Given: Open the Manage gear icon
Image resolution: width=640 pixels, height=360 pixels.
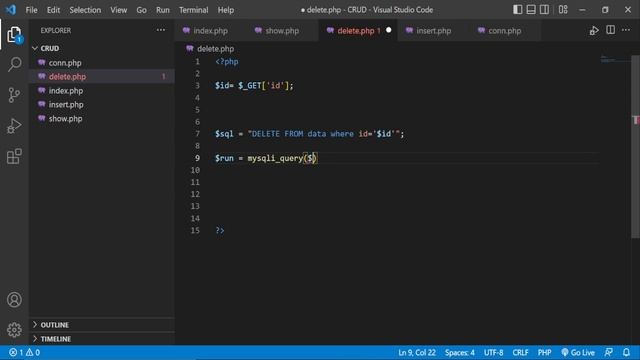Looking at the screenshot, I should pos(14,330).
